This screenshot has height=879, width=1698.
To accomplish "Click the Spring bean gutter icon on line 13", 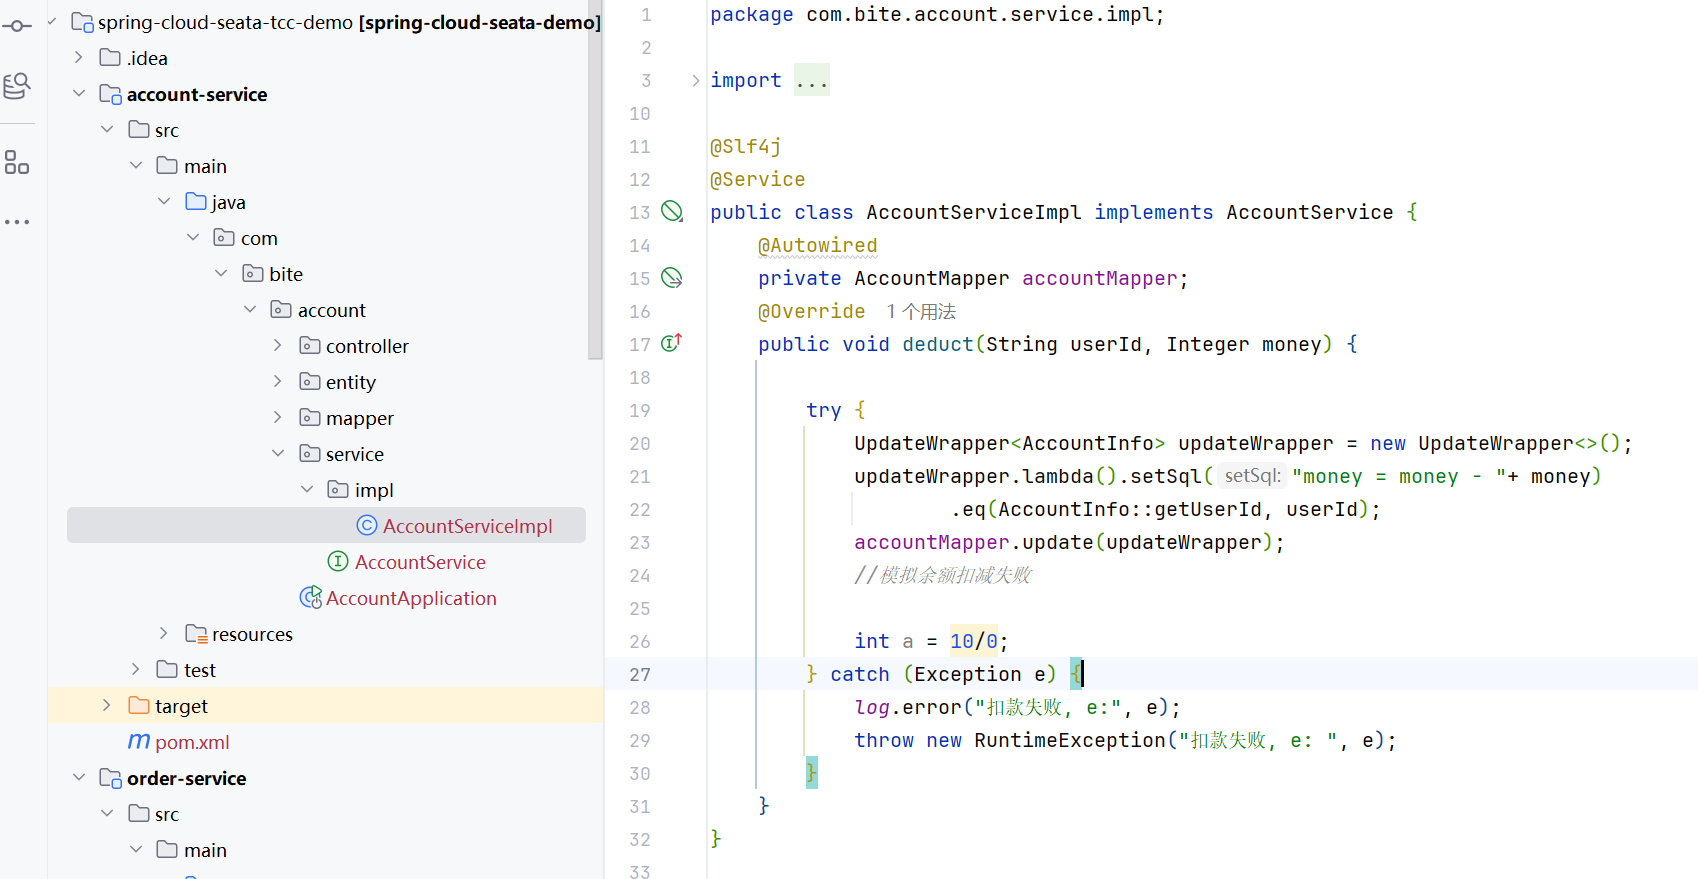I will (672, 211).
